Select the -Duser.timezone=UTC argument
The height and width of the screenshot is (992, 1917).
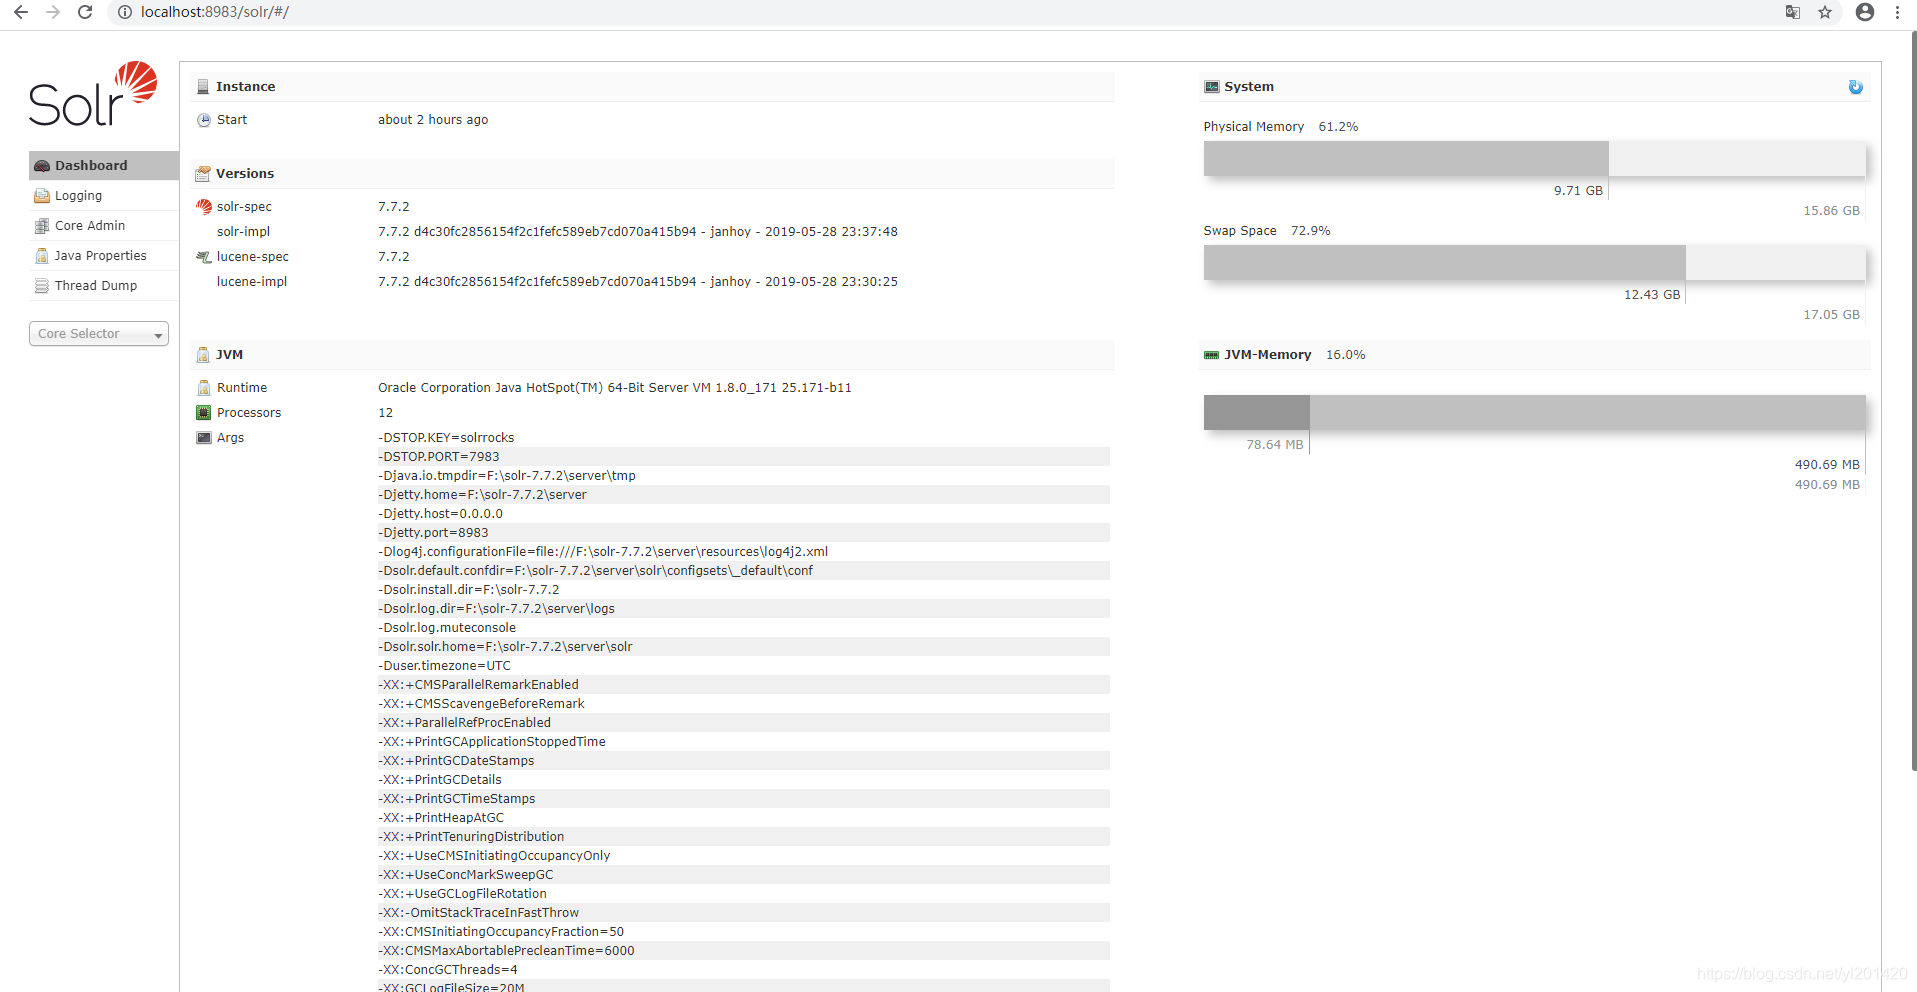click(444, 666)
